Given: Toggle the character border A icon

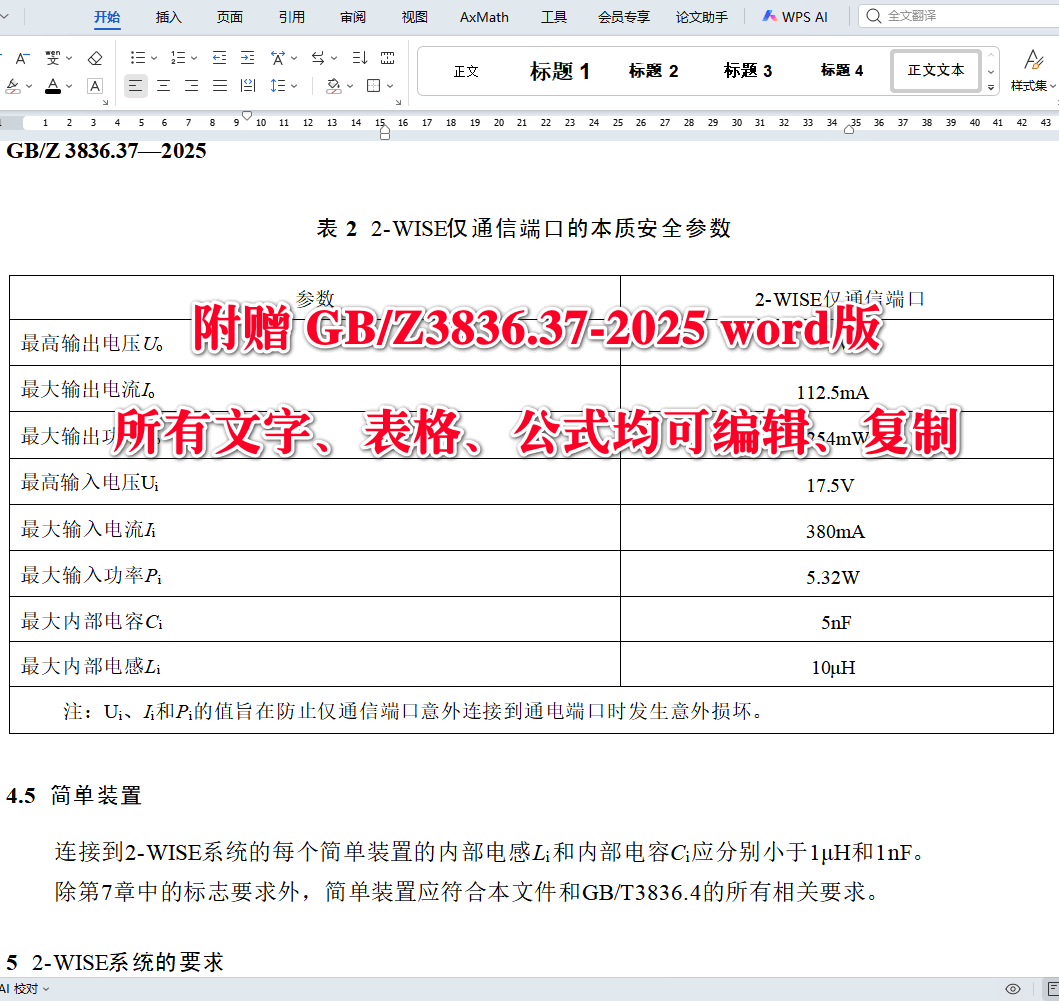Looking at the screenshot, I should click(x=95, y=86).
